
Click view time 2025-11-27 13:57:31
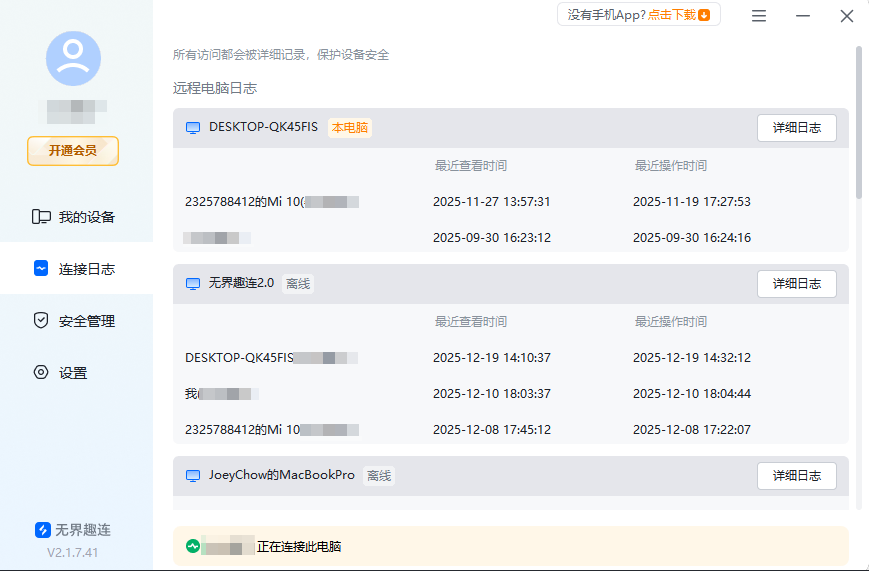492,202
